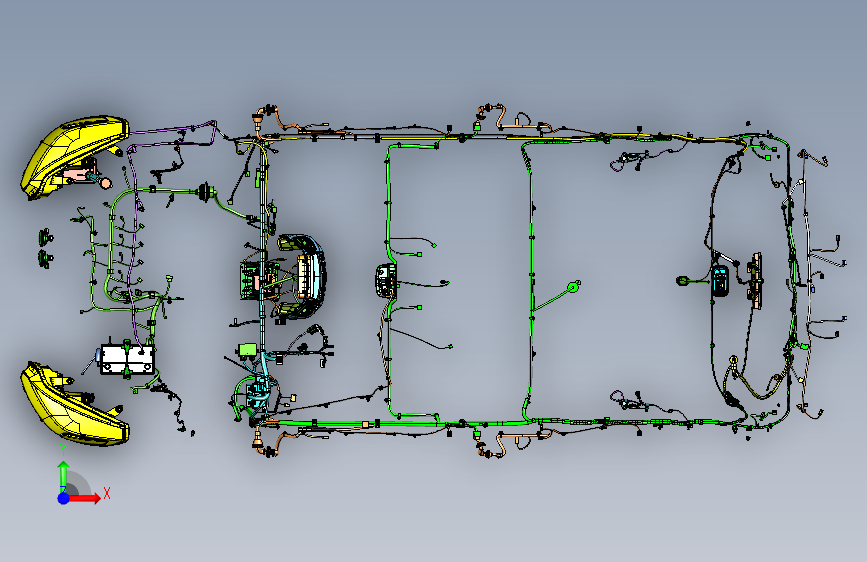Image resolution: width=867 pixels, height=562 pixels.
Task: Select the overhead console module on the roof harness
Action: point(386,280)
